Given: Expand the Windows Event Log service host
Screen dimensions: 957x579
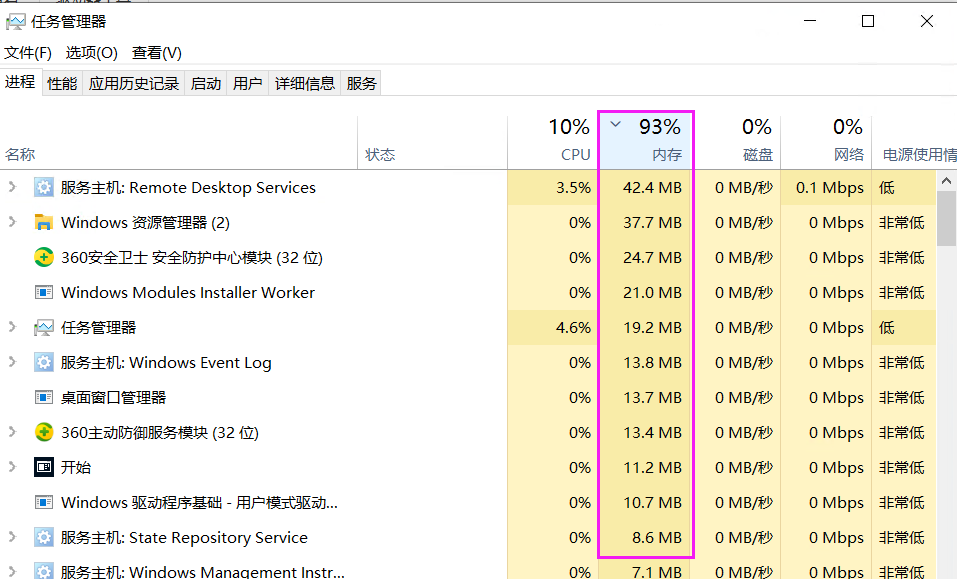Looking at the screenshot, I should click(12, 362).
